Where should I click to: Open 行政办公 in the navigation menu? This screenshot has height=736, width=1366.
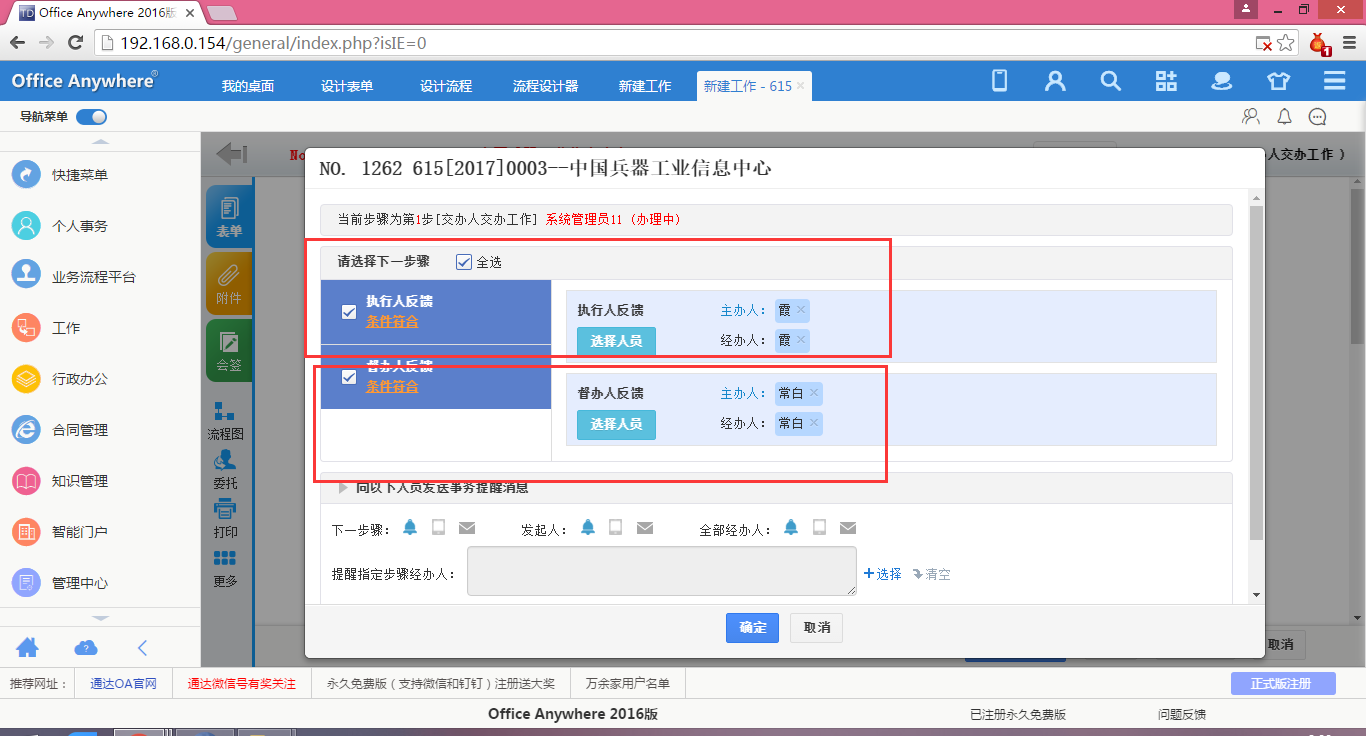80,379
